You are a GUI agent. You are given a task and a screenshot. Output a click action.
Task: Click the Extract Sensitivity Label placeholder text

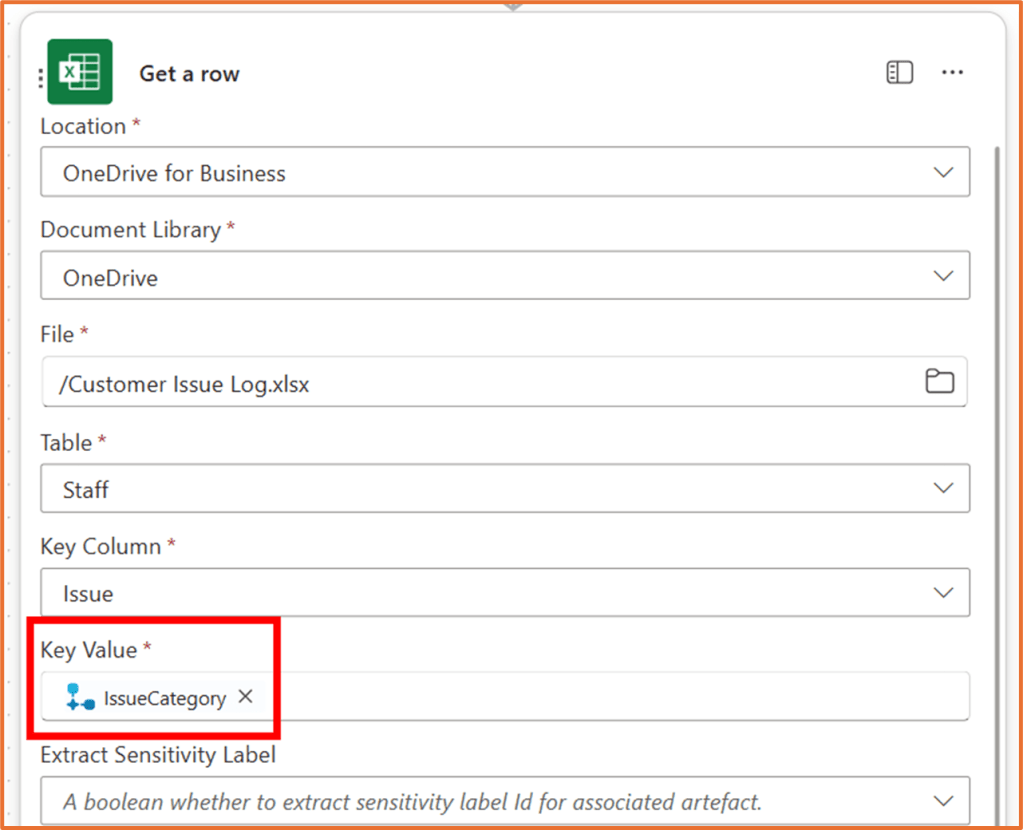400,800
